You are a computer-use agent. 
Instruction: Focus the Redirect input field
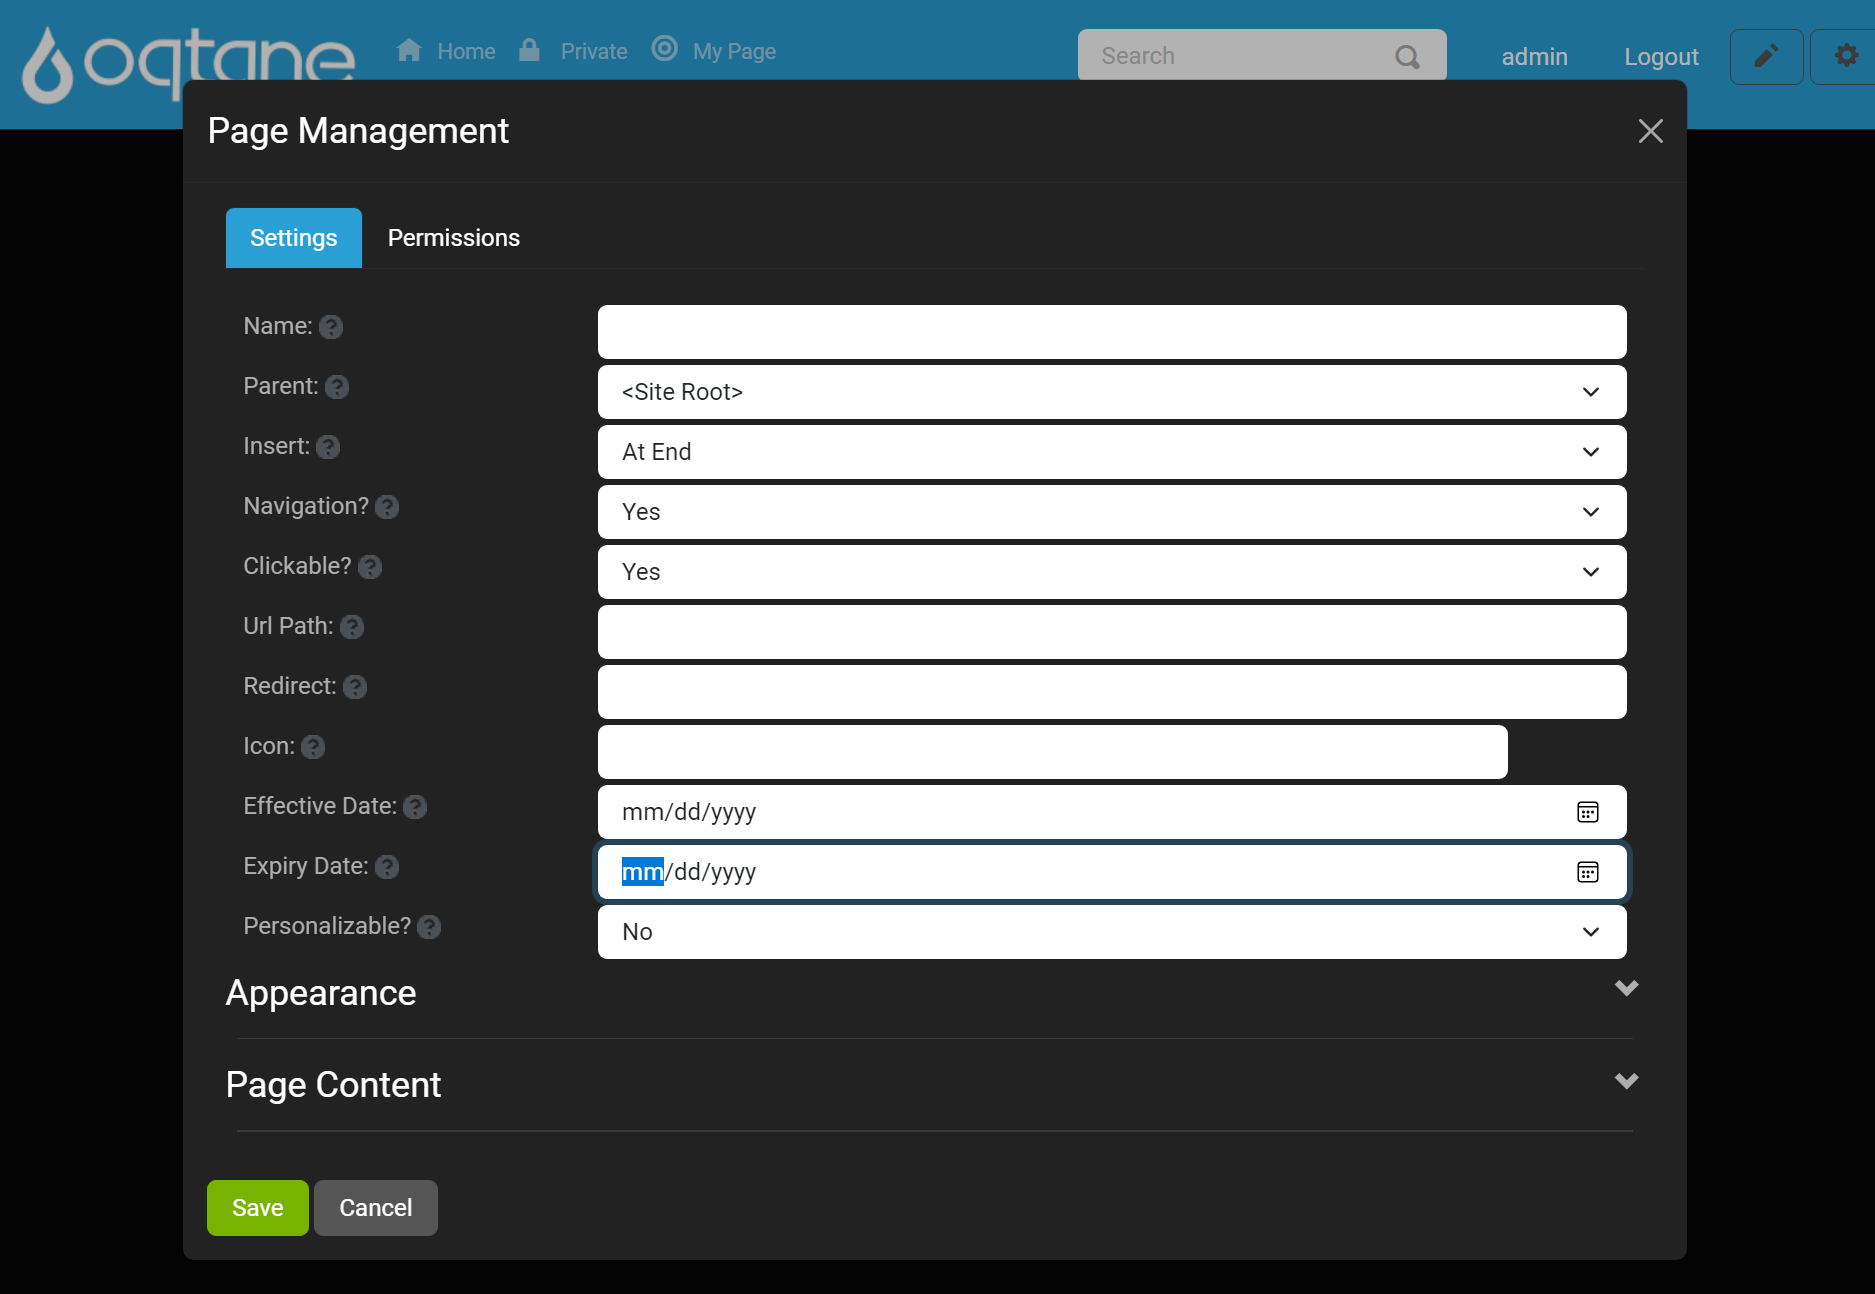click(1112, 692)
